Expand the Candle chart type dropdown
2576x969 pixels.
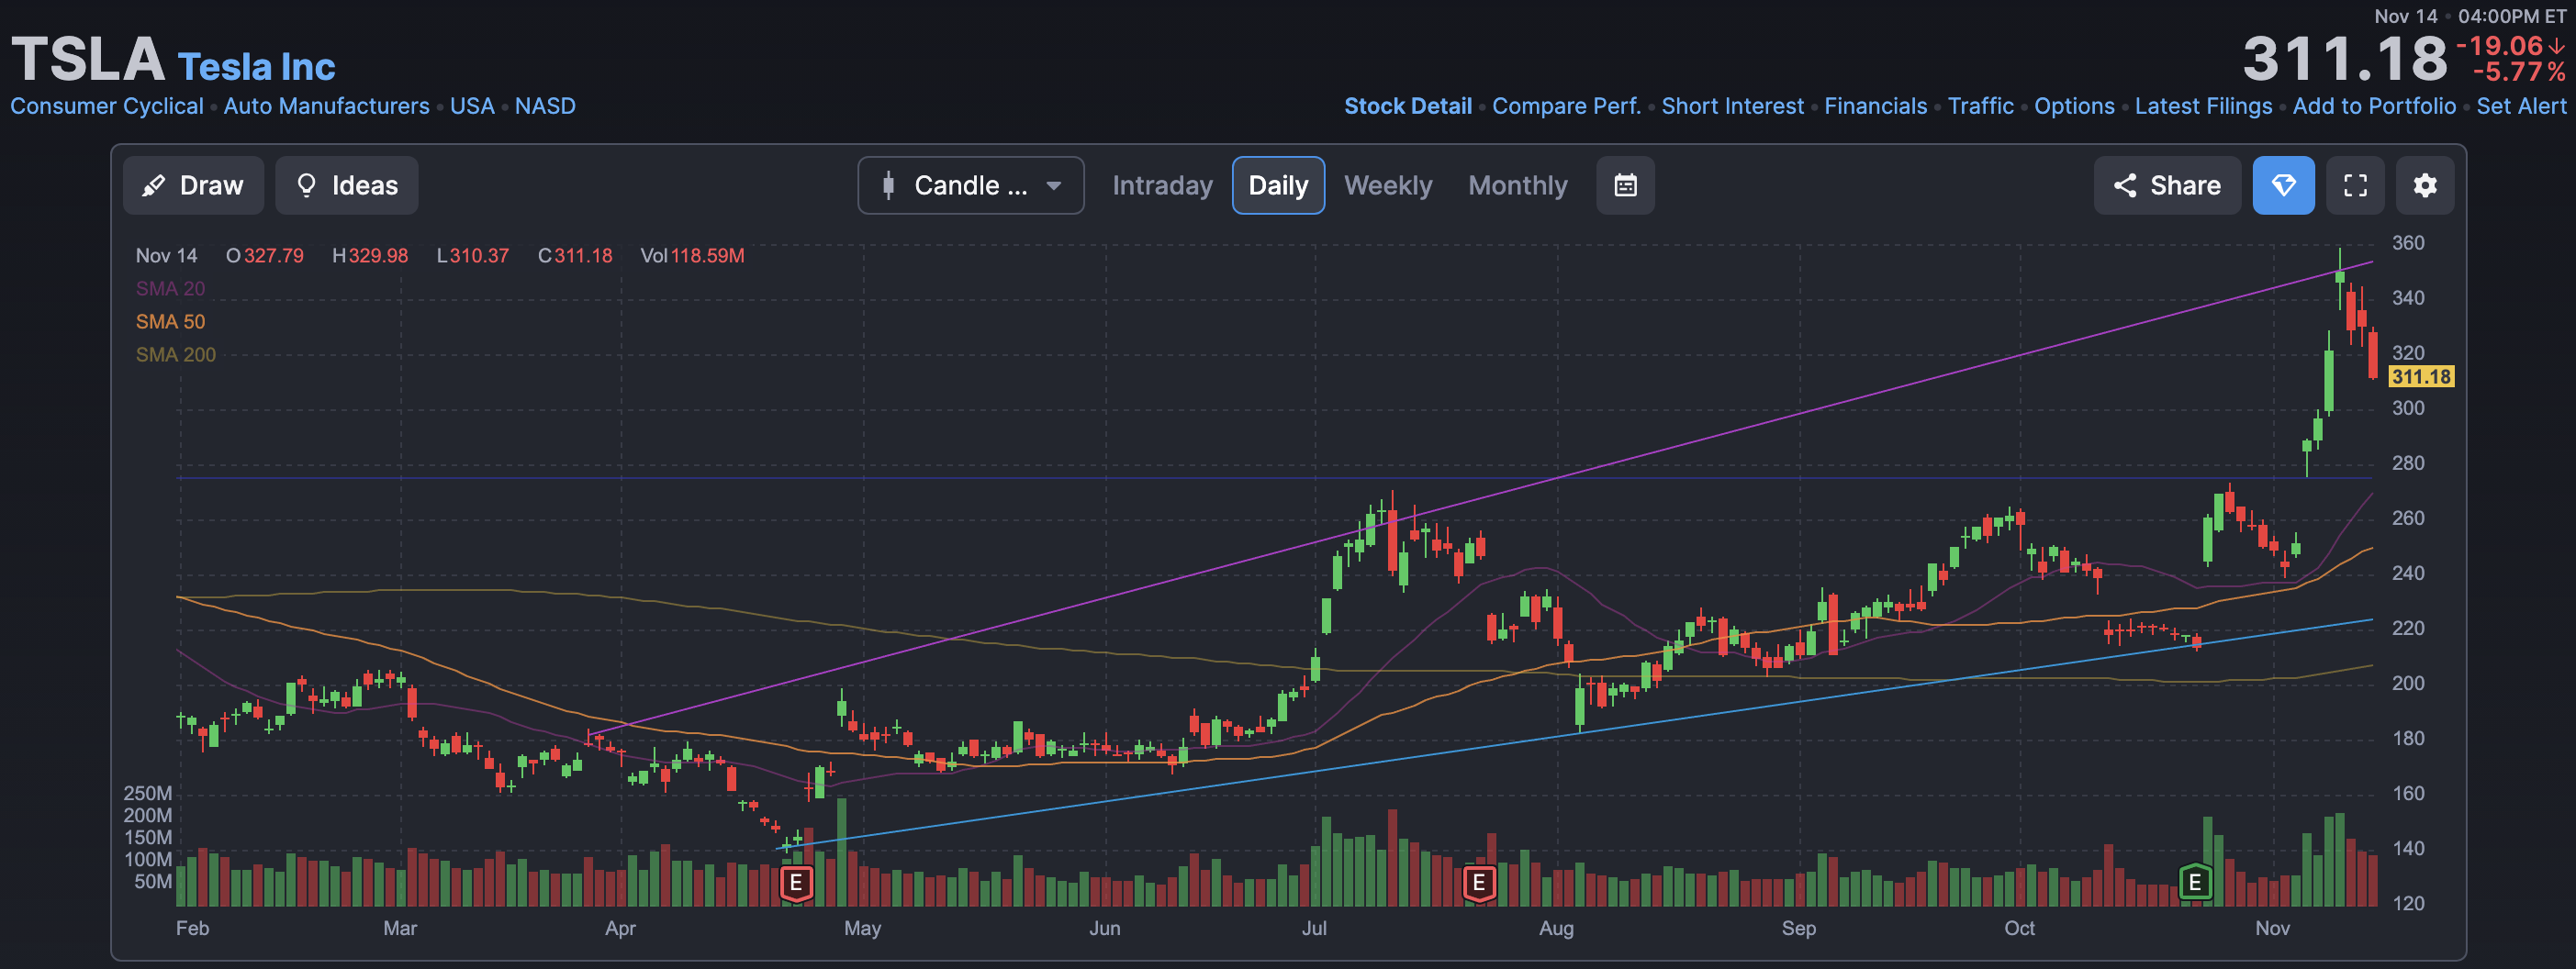[970, 185]
